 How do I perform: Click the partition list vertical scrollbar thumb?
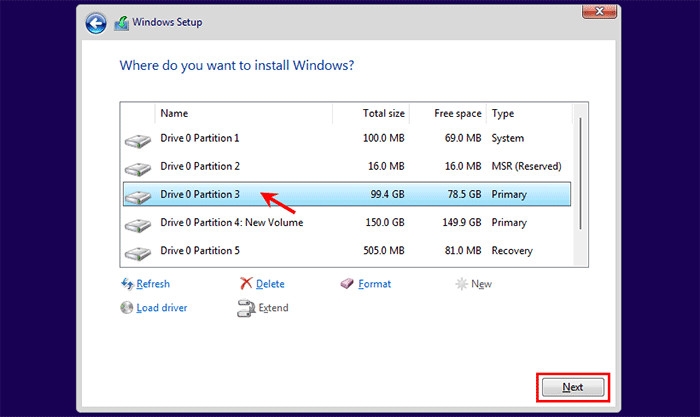[580, 173]
